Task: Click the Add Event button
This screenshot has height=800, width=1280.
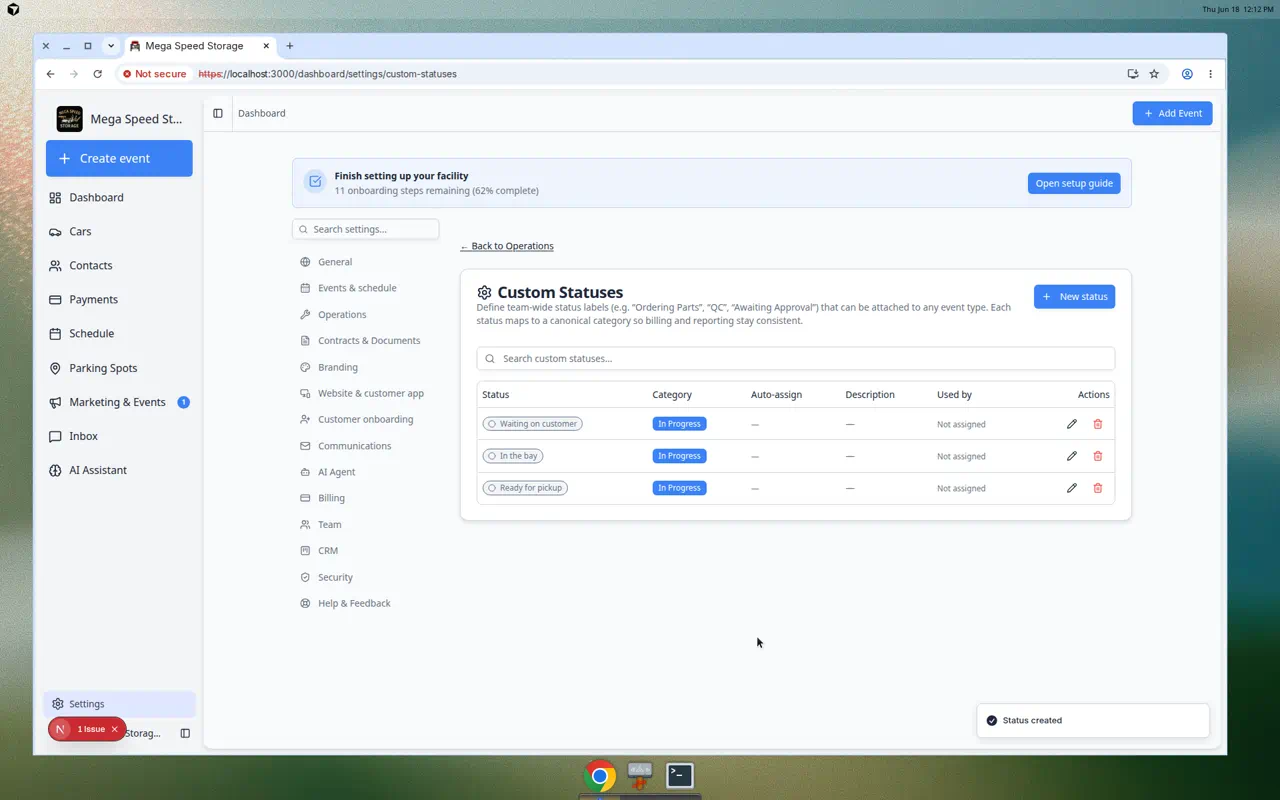Action: click(x=1172, y=113)
